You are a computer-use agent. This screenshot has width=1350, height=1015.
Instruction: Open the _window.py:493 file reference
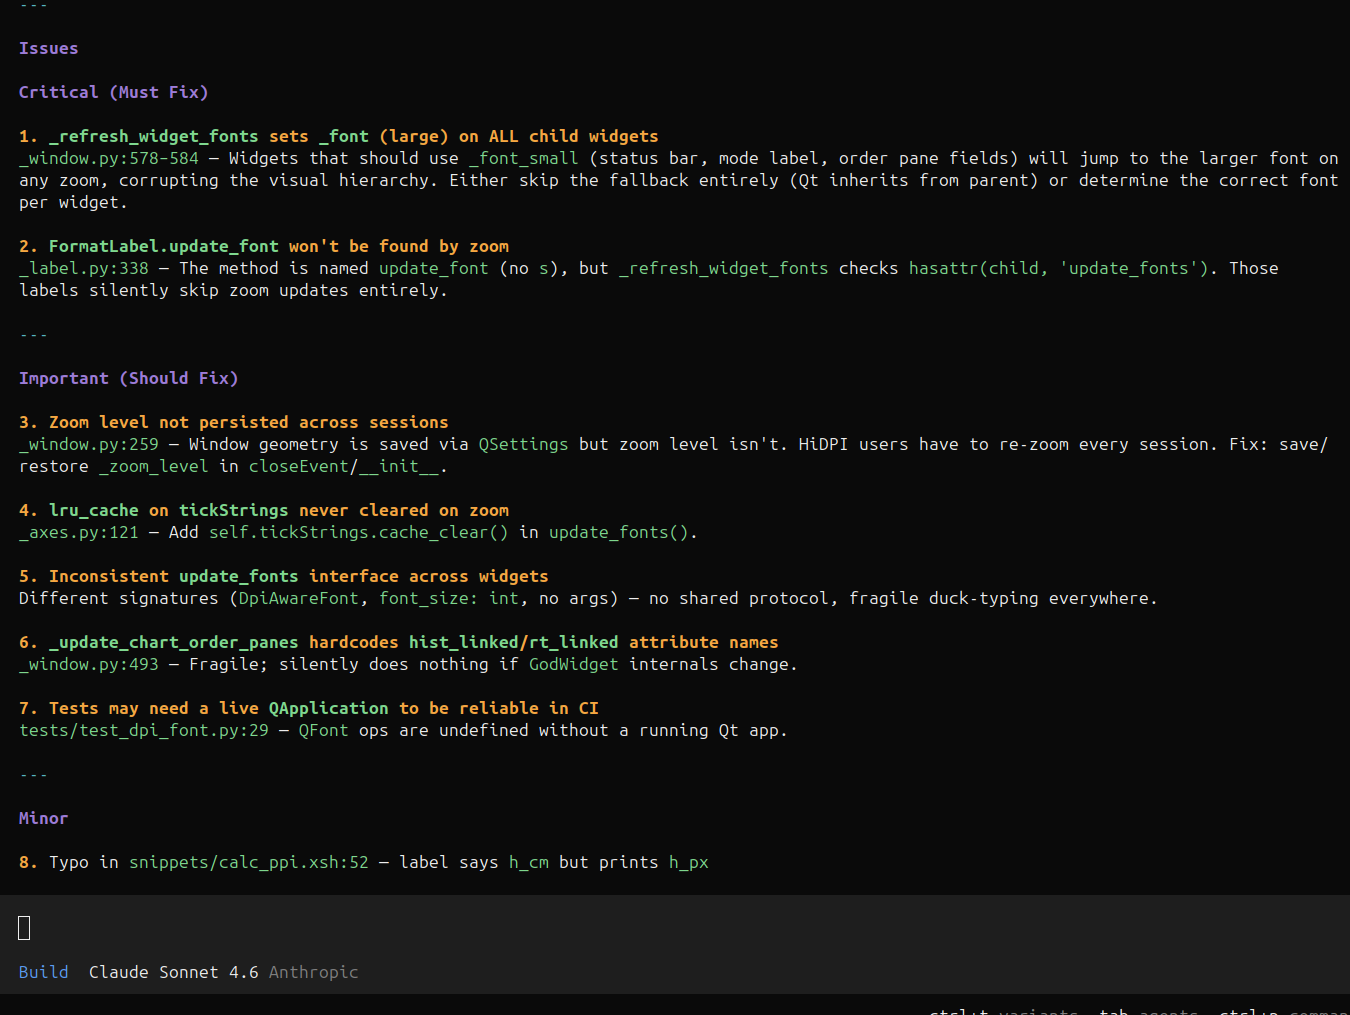coord(89,664)
